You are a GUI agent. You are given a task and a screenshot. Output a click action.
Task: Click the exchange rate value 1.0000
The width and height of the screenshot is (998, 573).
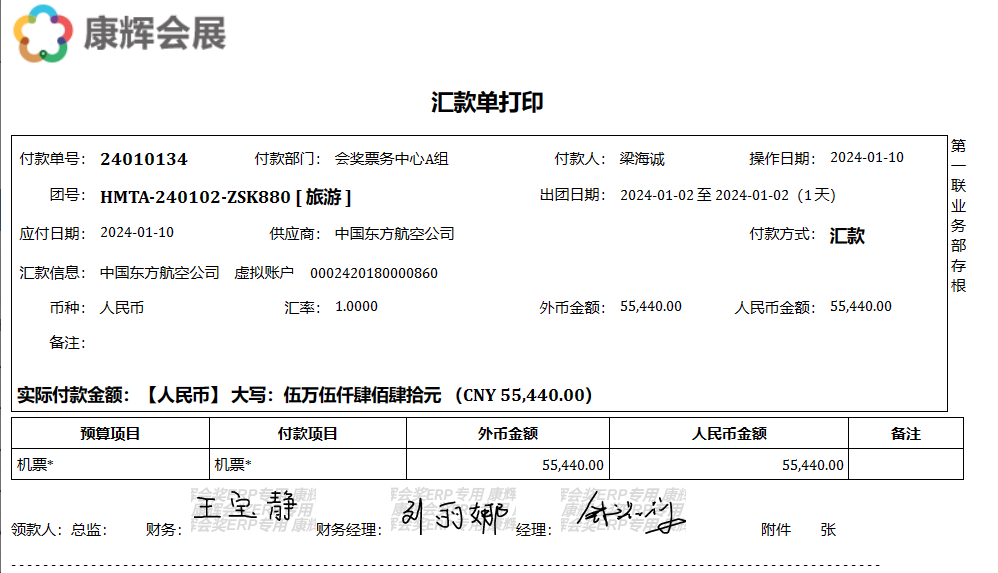[356, 307]
